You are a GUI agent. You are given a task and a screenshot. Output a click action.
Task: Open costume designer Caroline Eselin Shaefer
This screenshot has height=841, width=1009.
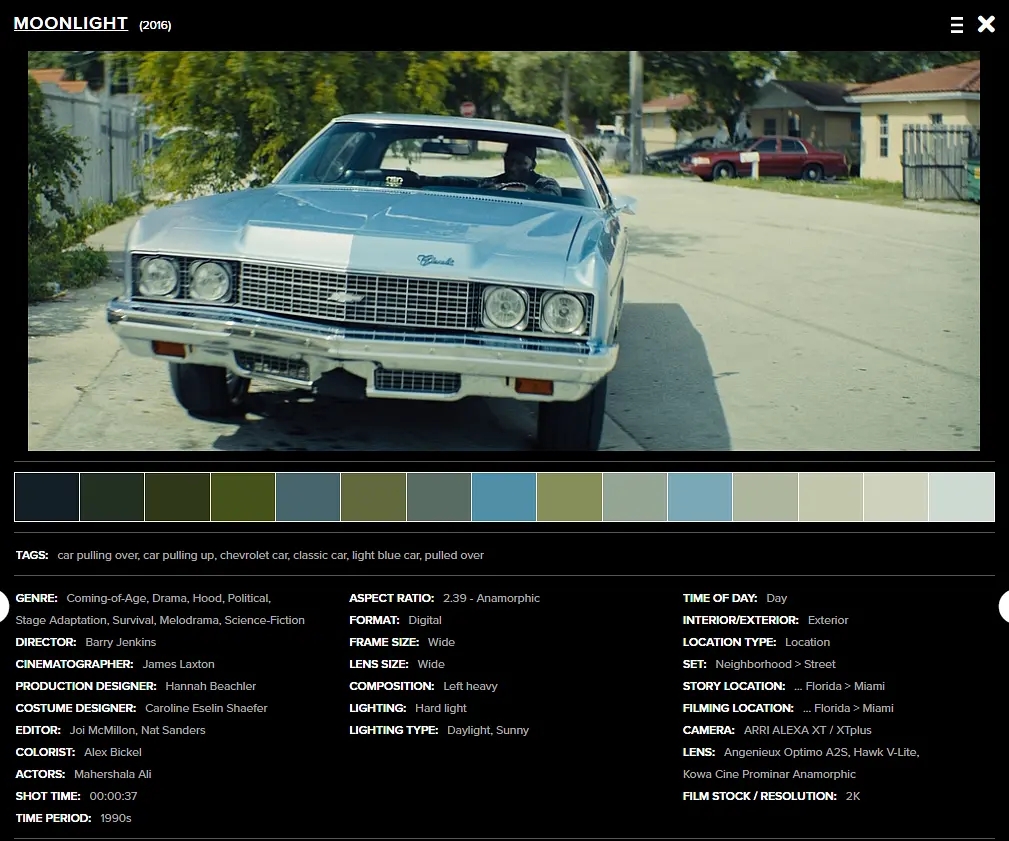[206, 708]
